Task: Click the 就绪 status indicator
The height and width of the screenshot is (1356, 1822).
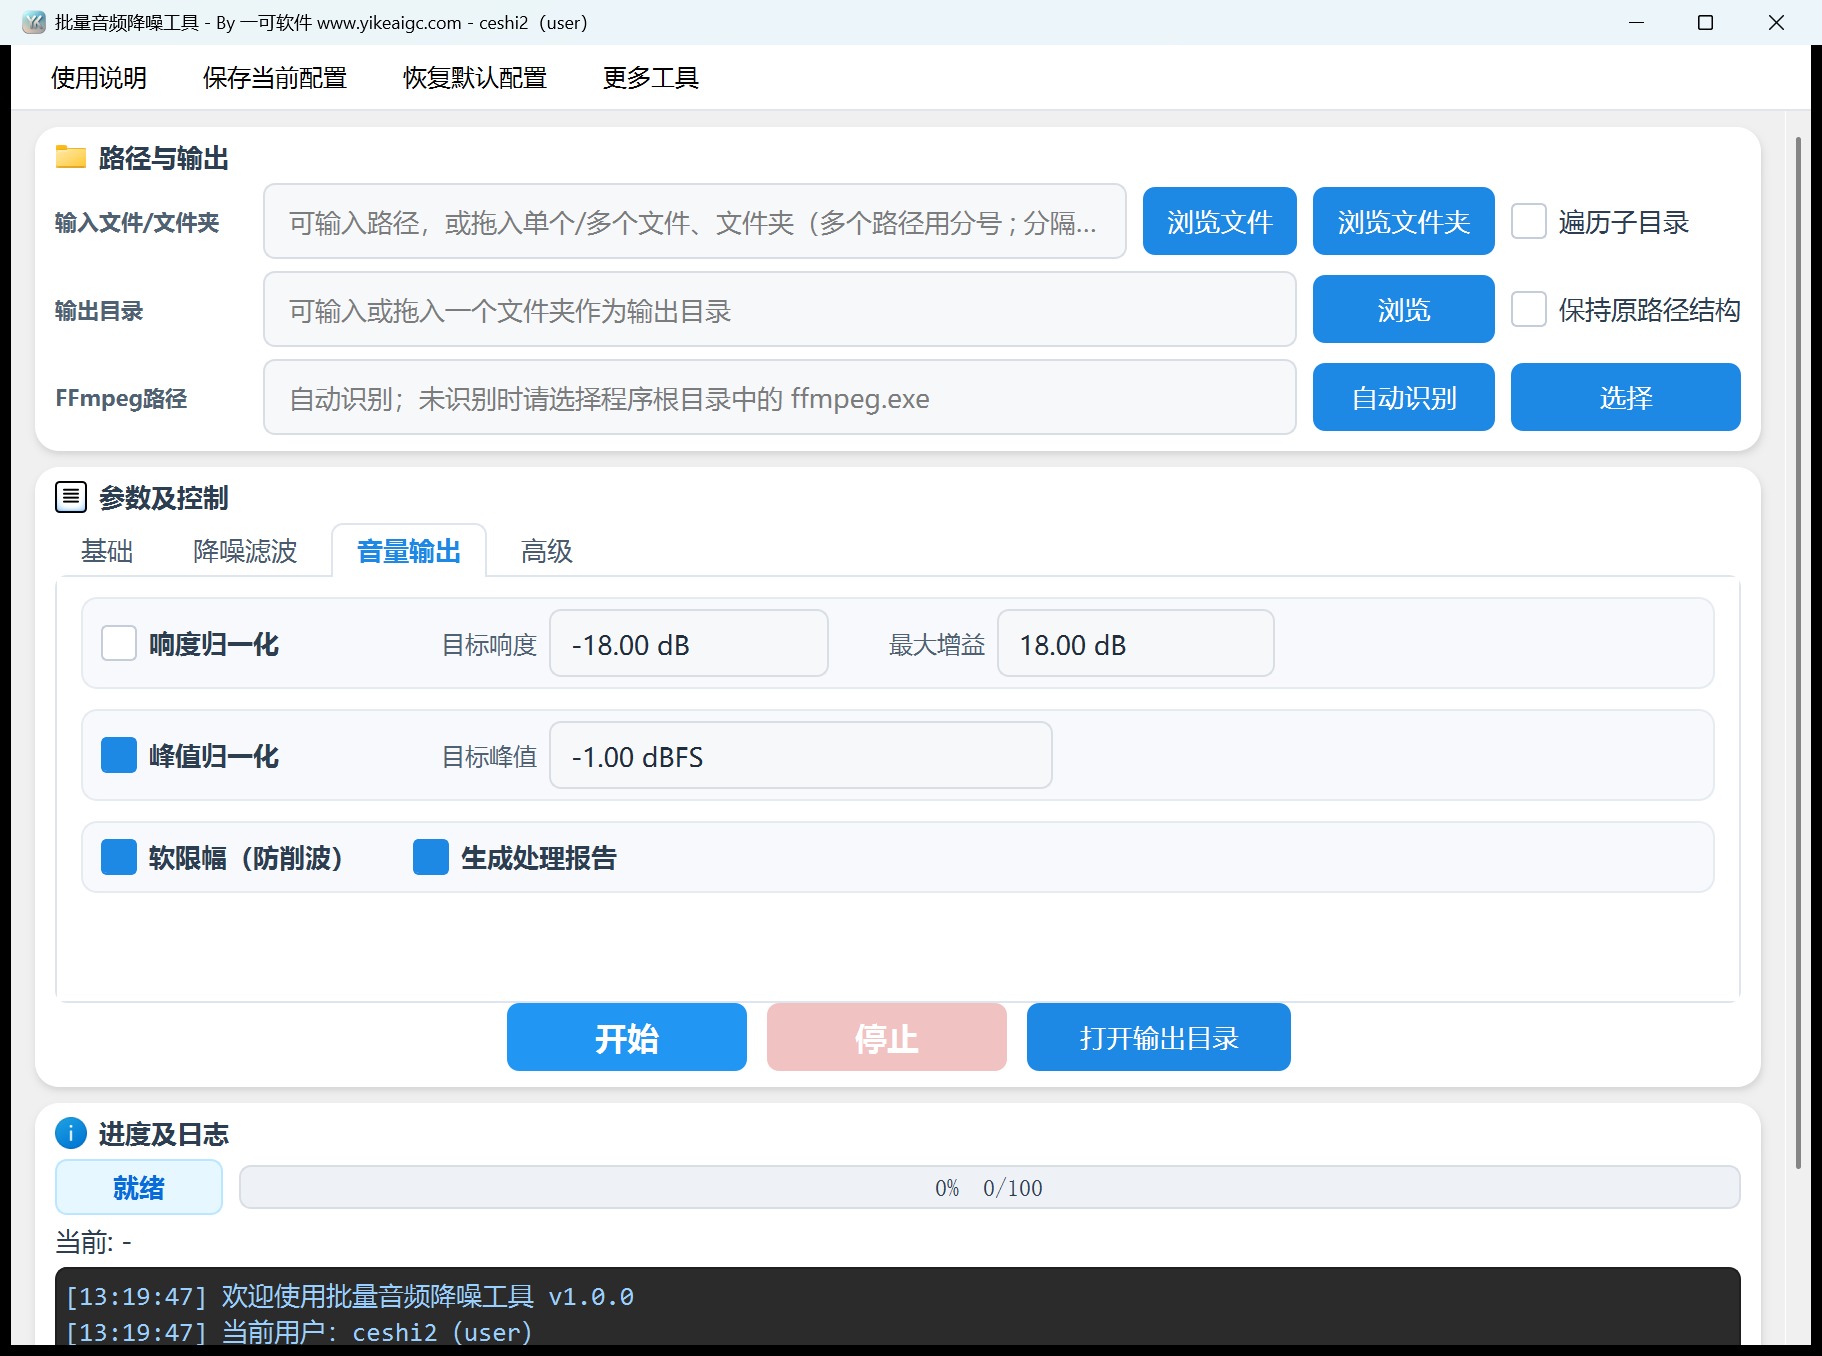Action: point(139,1187)
